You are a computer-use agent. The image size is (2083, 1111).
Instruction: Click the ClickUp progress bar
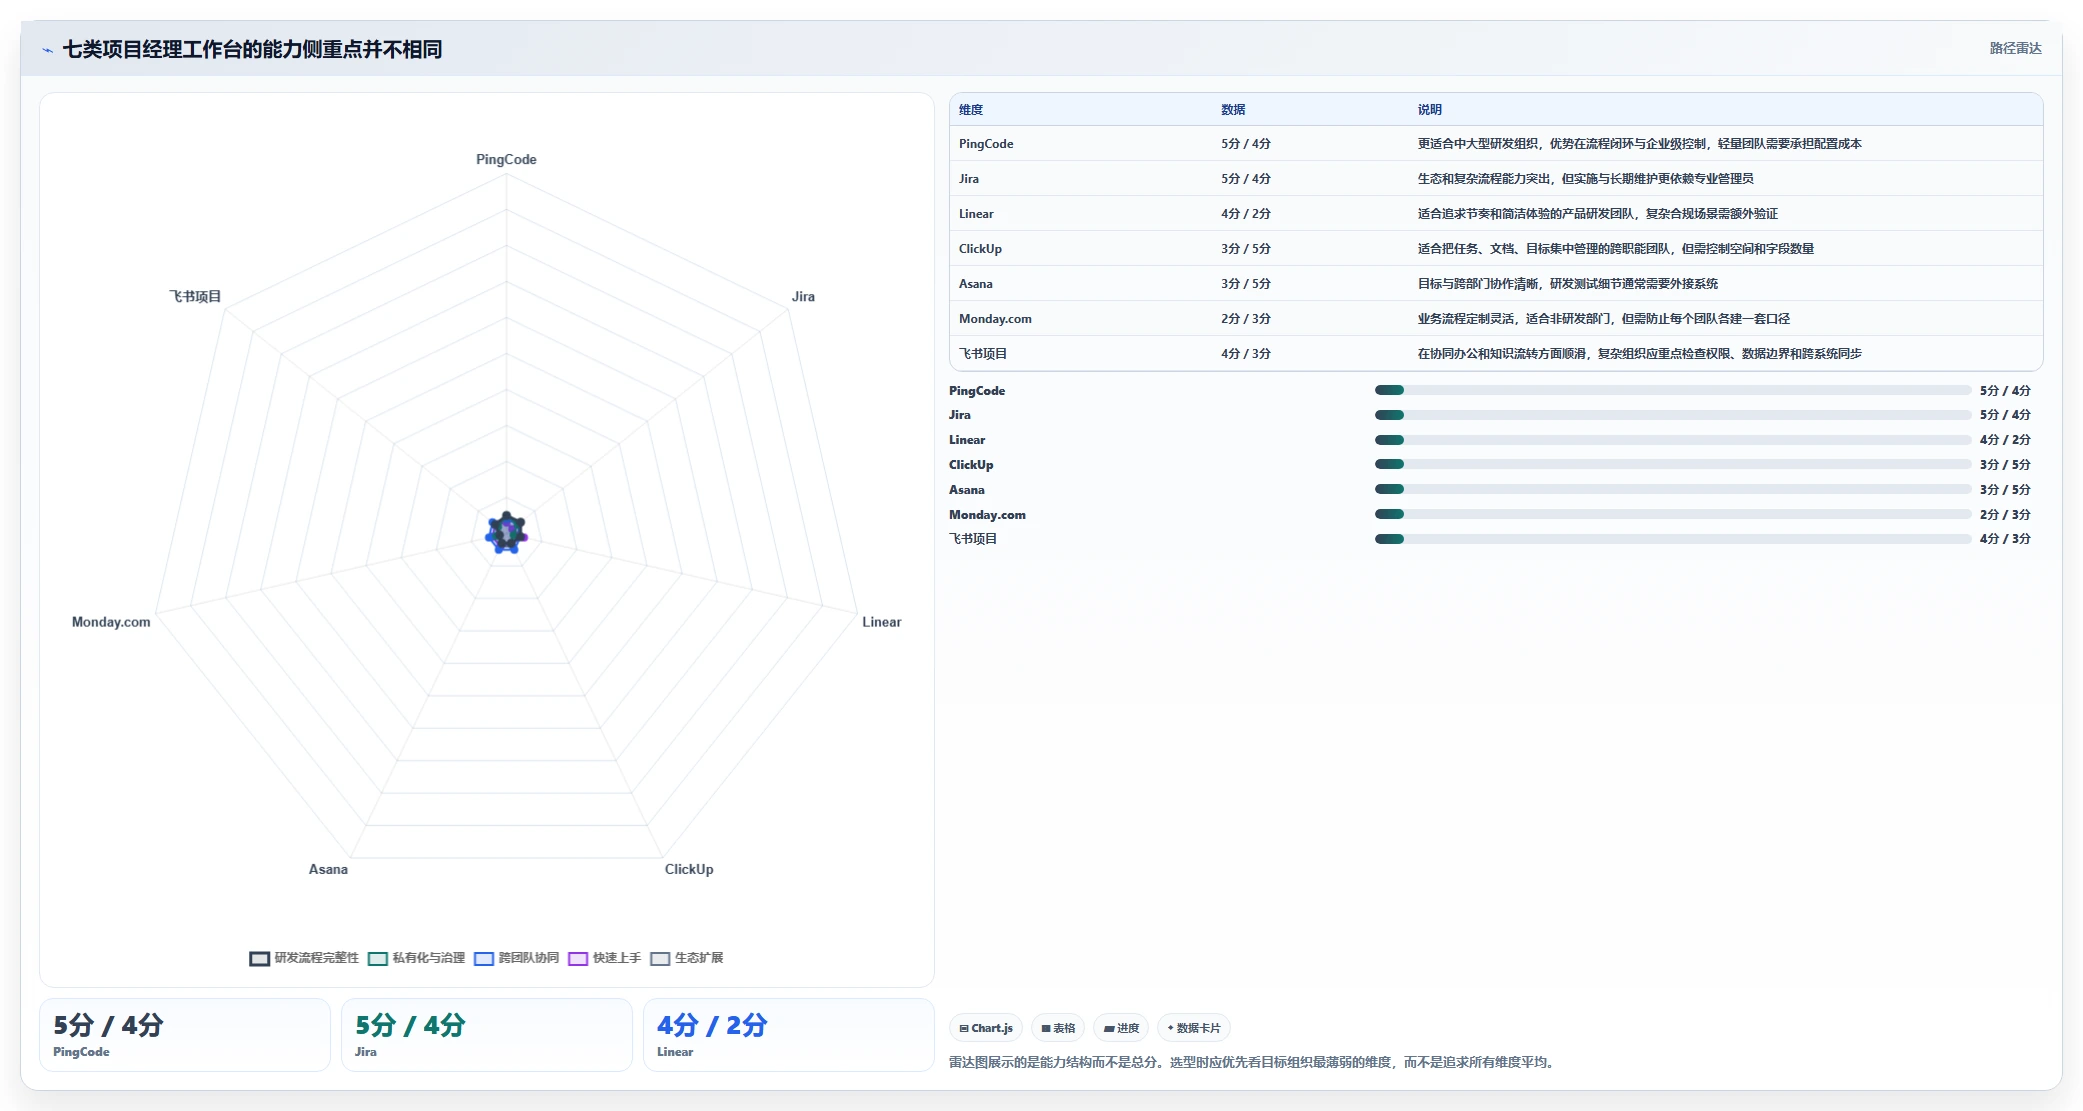click(1672, 464)
